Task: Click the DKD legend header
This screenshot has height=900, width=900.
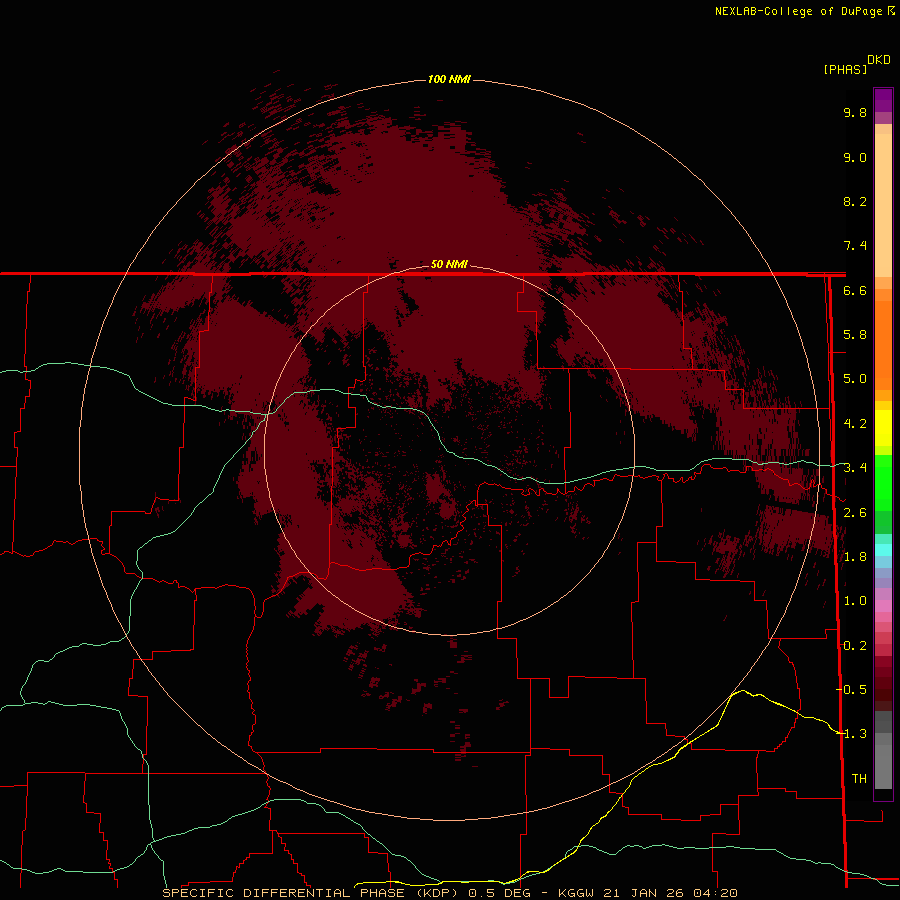Action: (879, 60)
